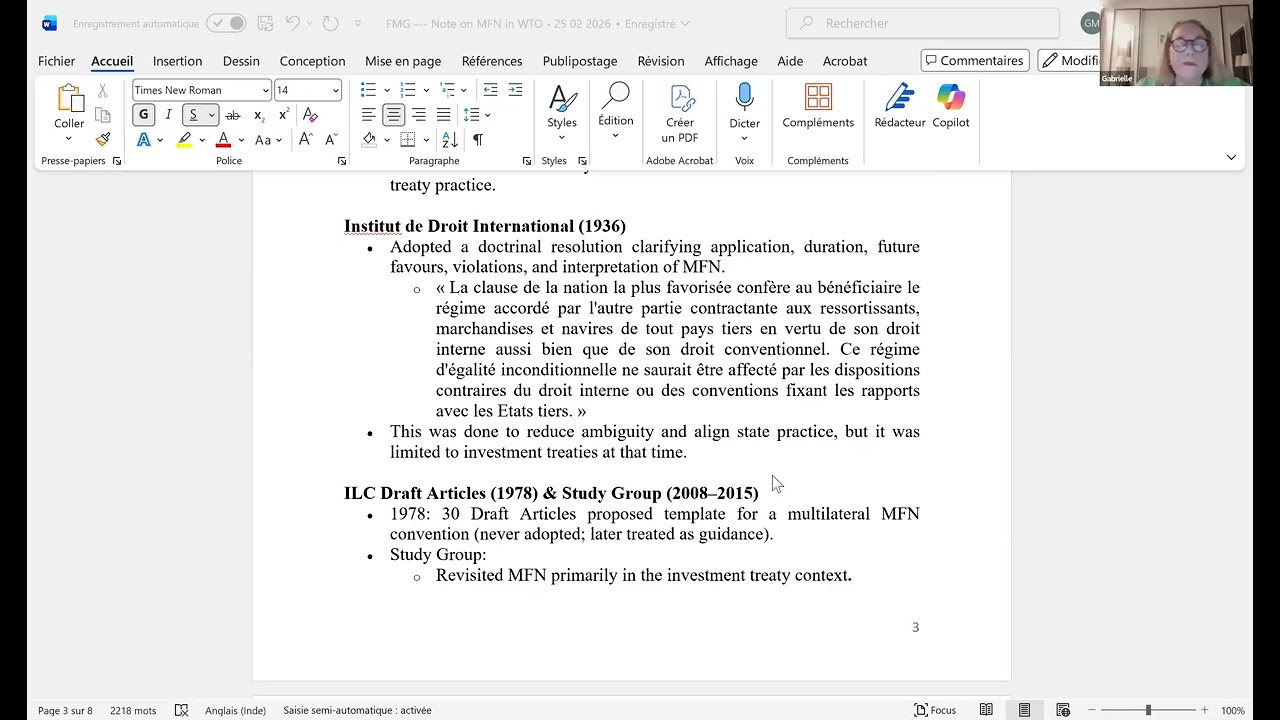1280x720 pixels.
Task: Decrease the font size
Action: [331, 140]
